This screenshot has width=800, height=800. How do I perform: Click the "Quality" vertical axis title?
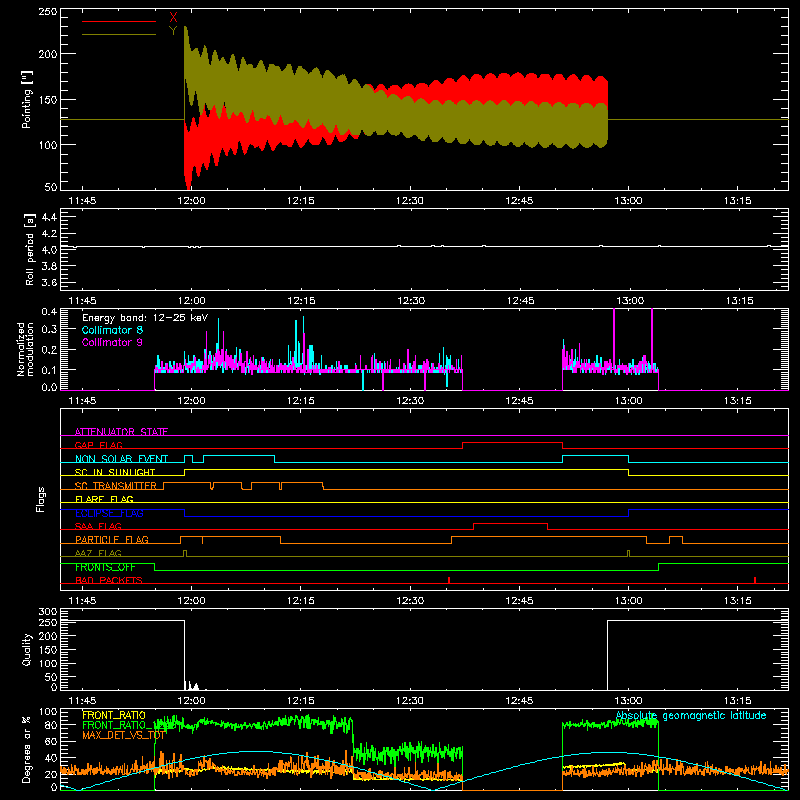tap(27, 649)
